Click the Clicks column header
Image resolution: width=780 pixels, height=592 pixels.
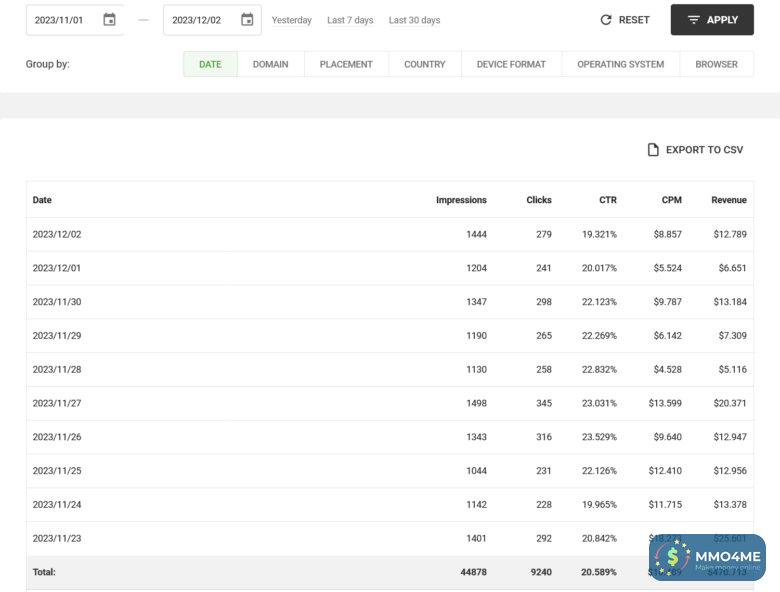[539, 200]
